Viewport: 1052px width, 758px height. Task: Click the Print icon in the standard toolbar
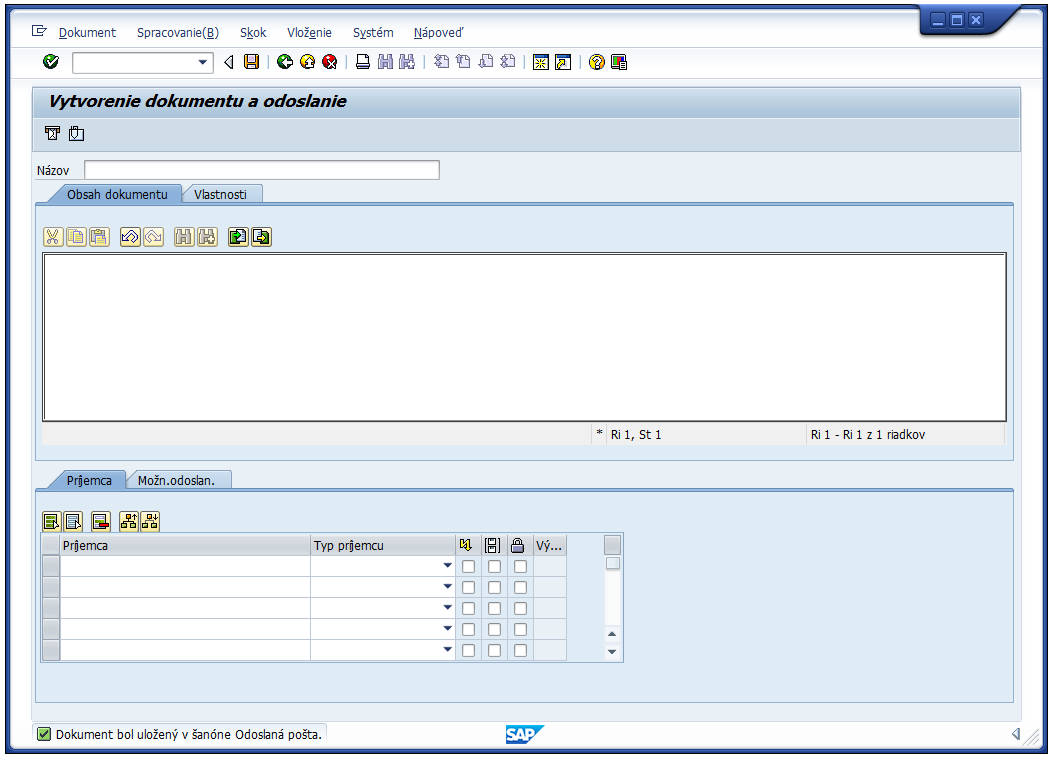(361, 61)
